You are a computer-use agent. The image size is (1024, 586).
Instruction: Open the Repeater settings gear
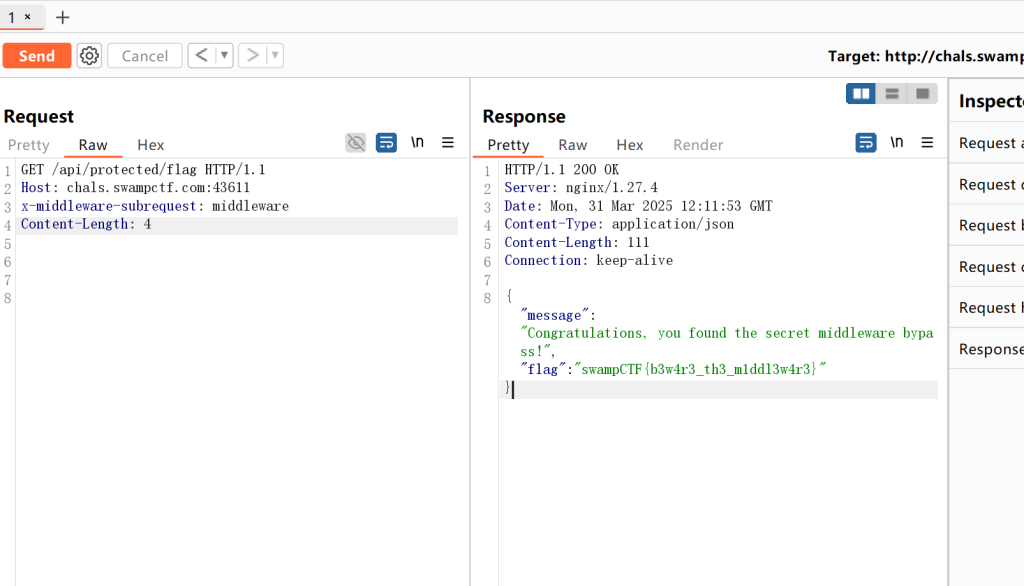[89, 56]
